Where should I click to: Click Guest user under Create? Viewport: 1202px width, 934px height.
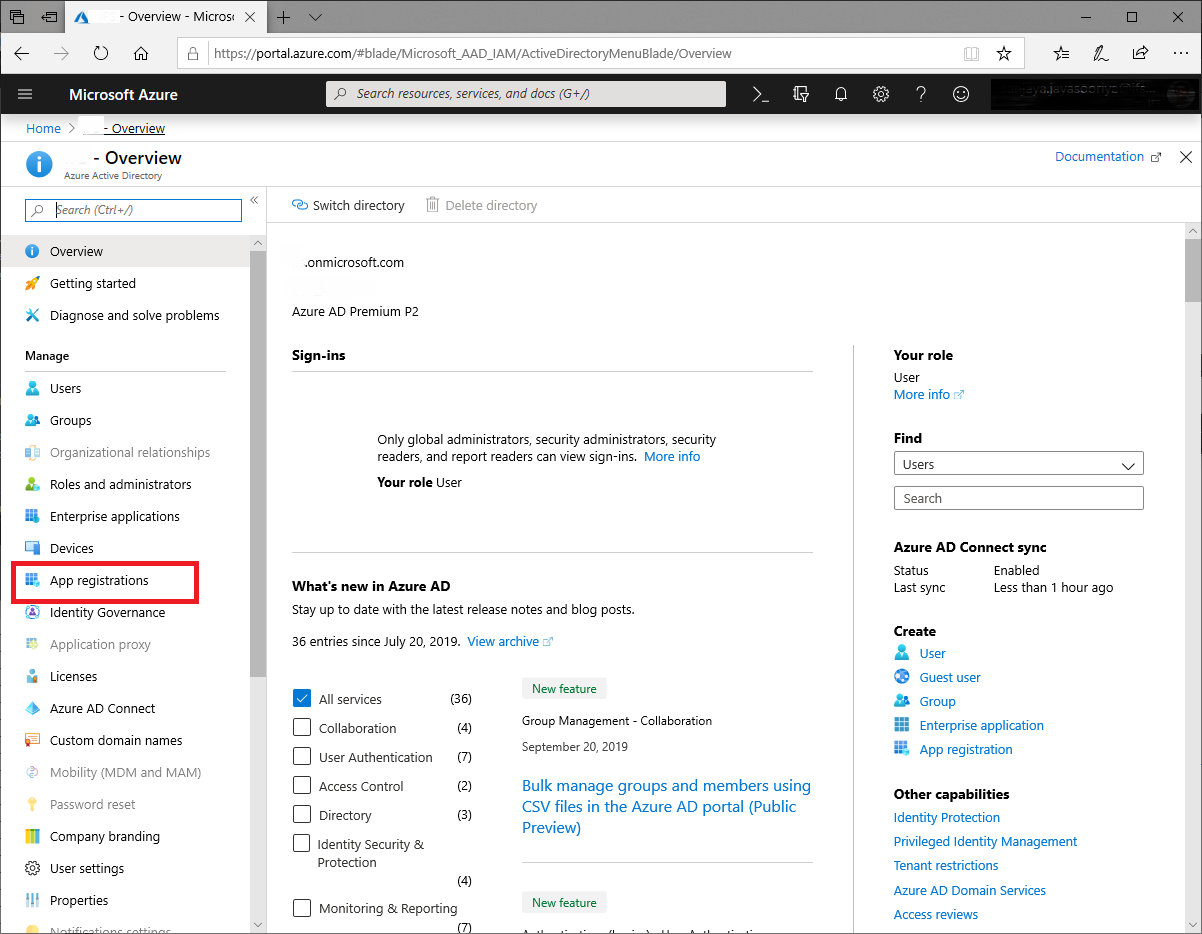(x=950, y=677)
